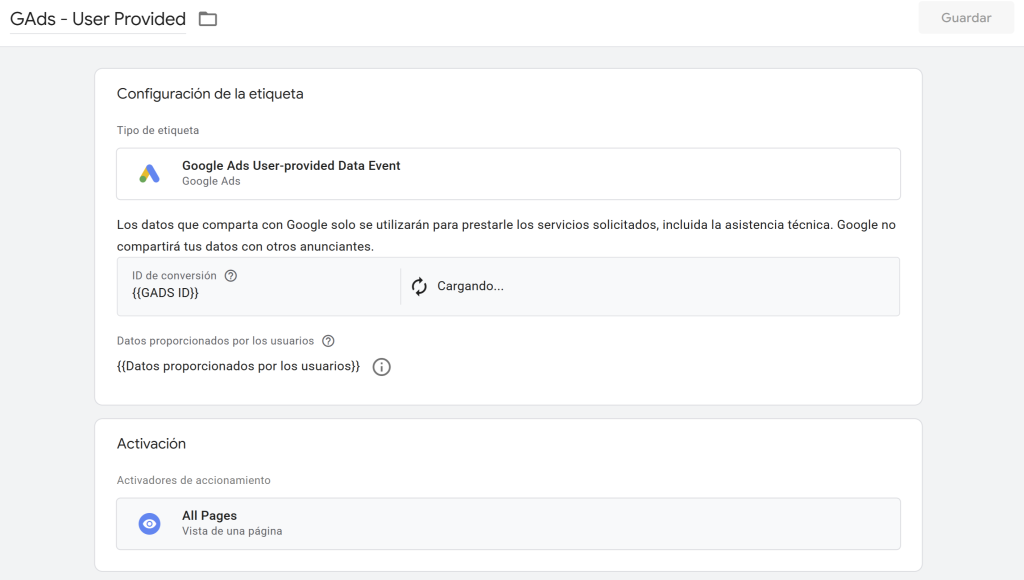Select Google Ads User-provided Data Event tag type
This screenshot has width=1024, height=580.
click(291, 166)
